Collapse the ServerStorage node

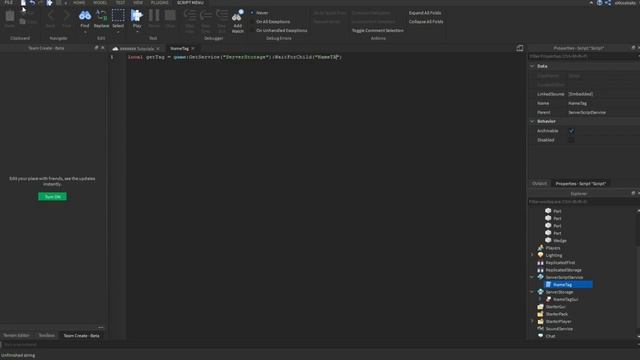tap(532, 292)
